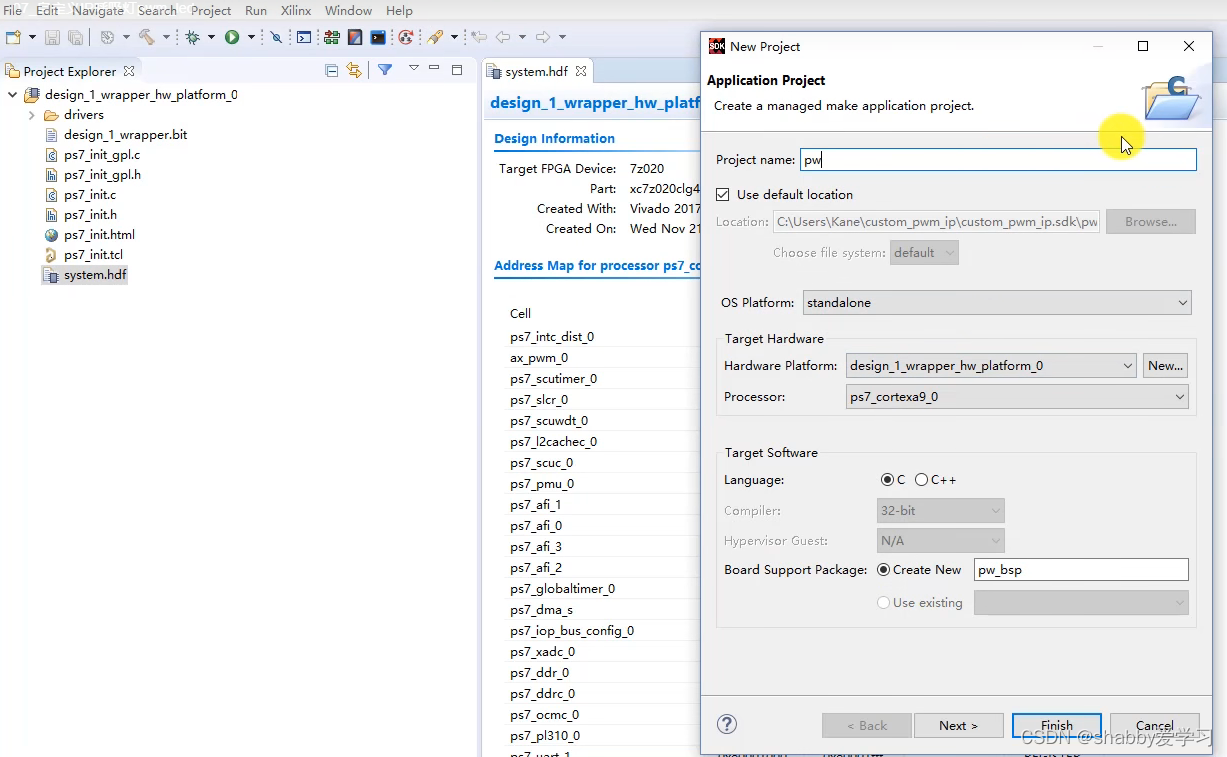This screenshot has width=1227, height=757.
Task: Select ps7_init.html file
Action: click(x=99, y=235)
